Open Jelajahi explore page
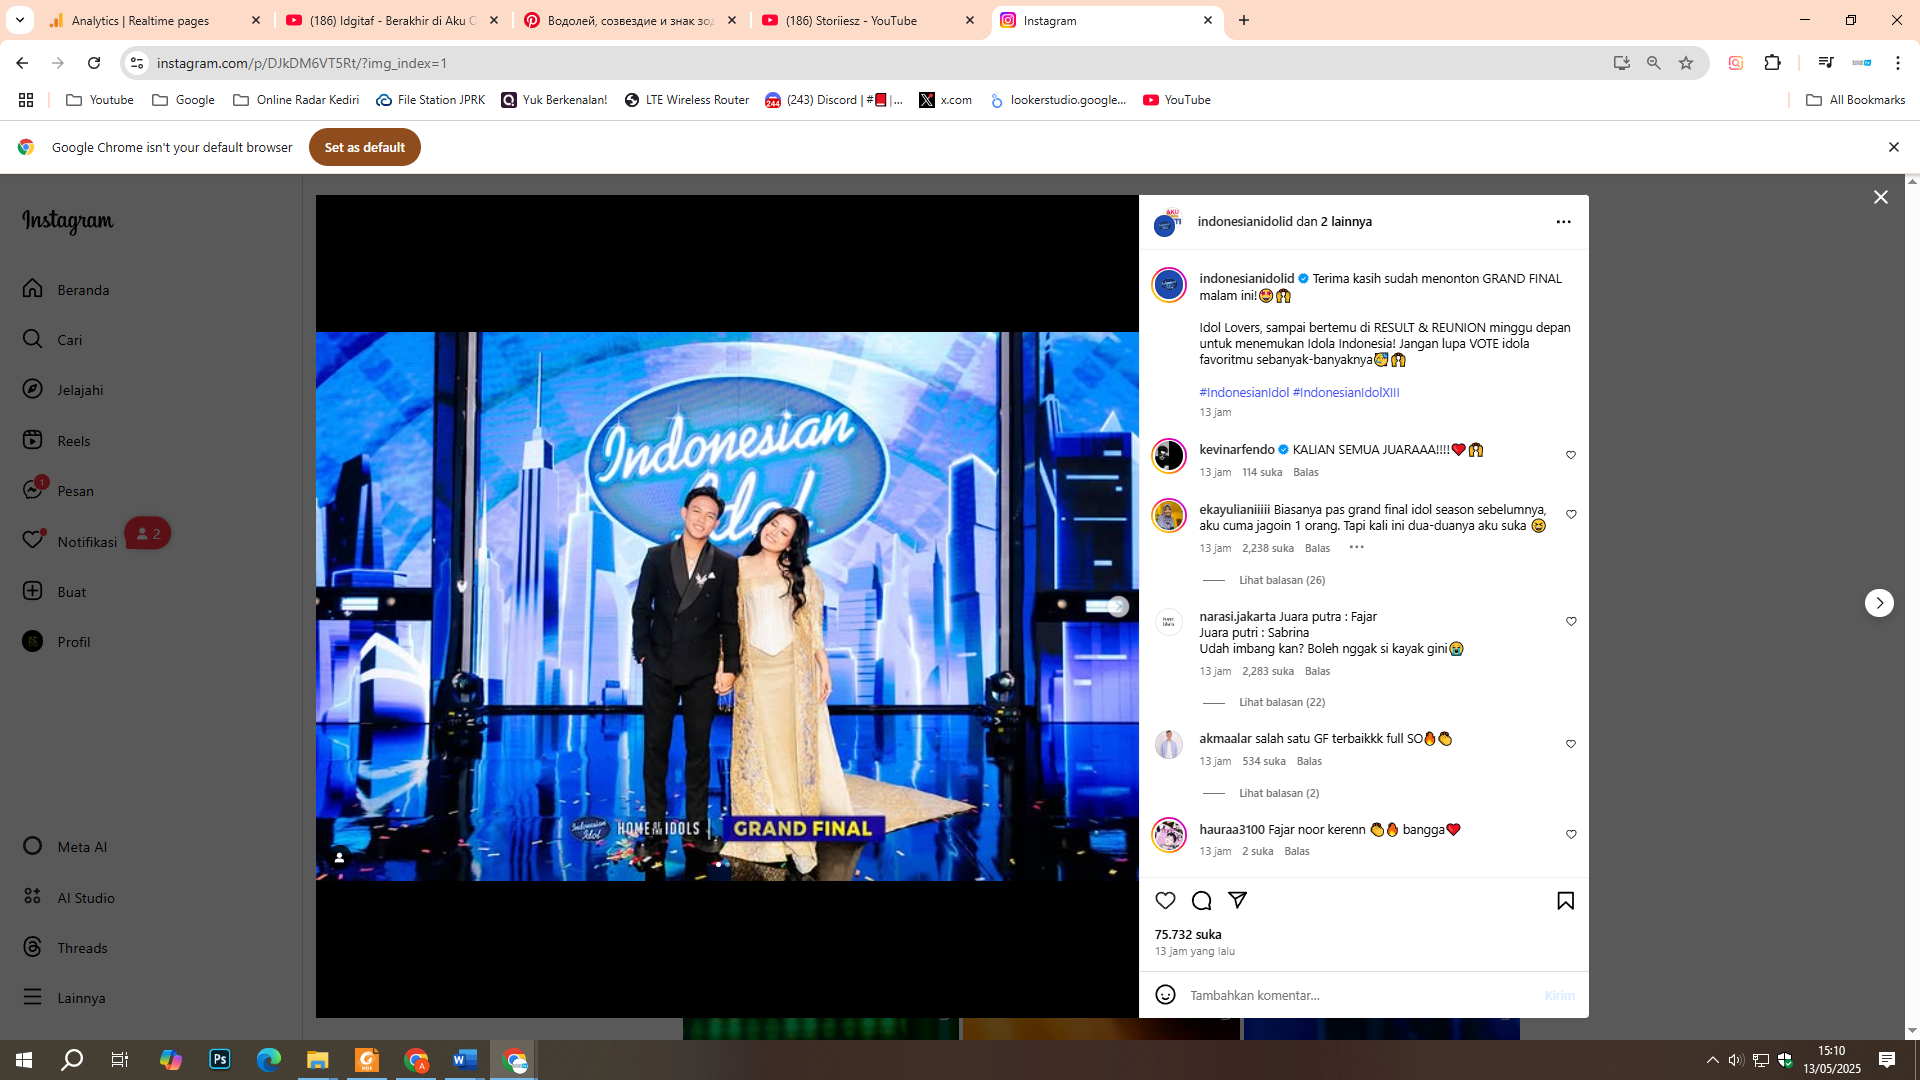 tap(63, 390)
